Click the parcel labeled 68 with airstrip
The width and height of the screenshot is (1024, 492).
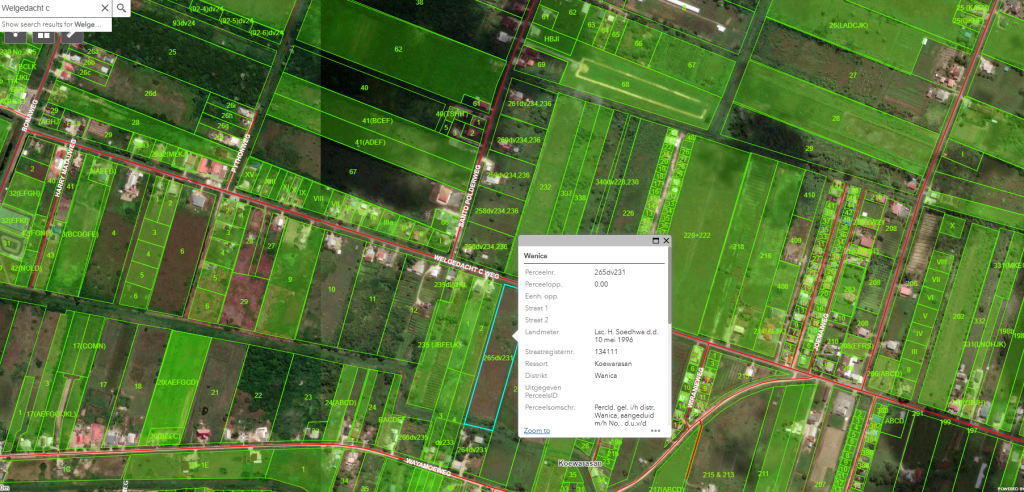click(x=625, y=85)
